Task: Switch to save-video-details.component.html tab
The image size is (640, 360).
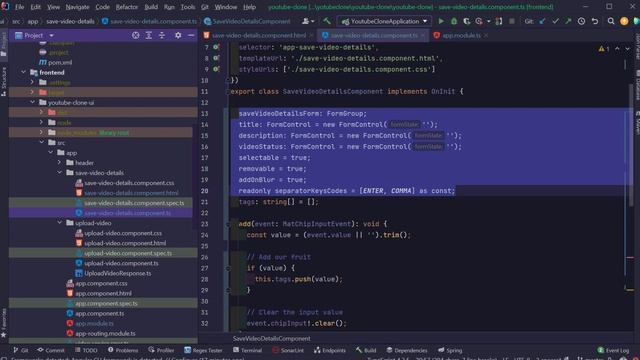Action: 258,36
